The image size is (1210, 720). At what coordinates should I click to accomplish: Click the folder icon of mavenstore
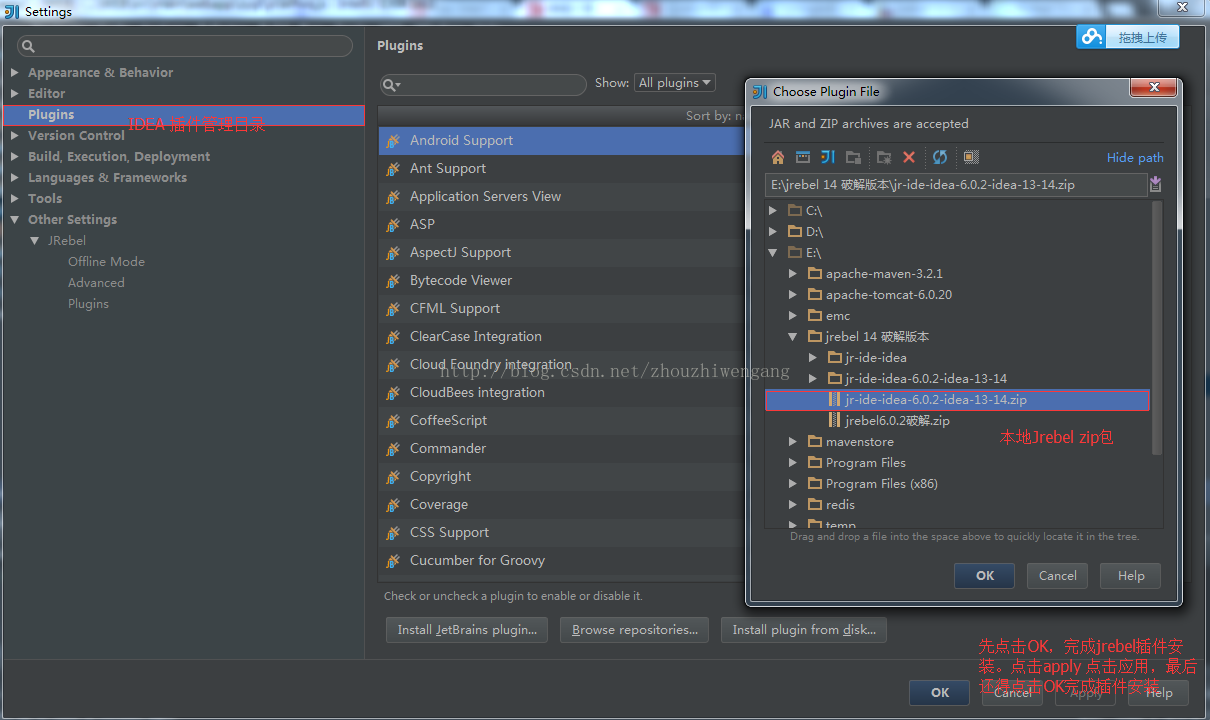pos(815,441)
